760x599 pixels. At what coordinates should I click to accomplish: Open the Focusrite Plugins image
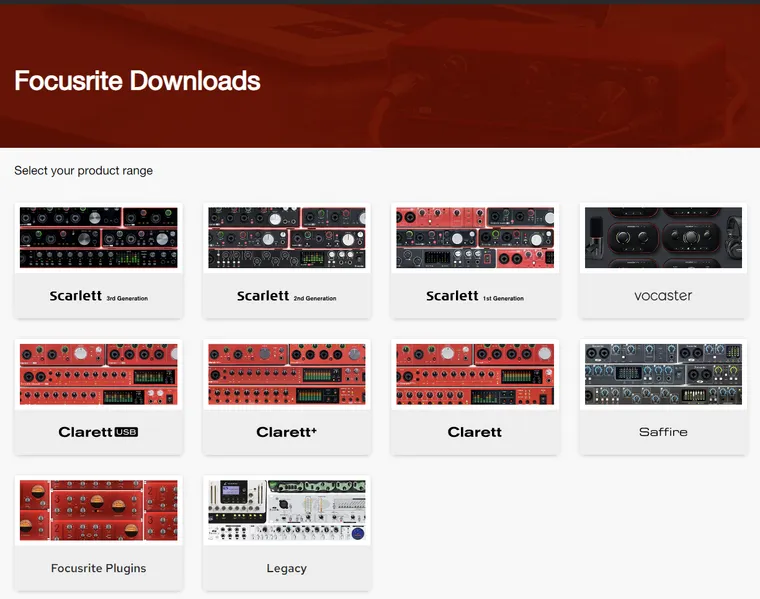click(98, 510)
